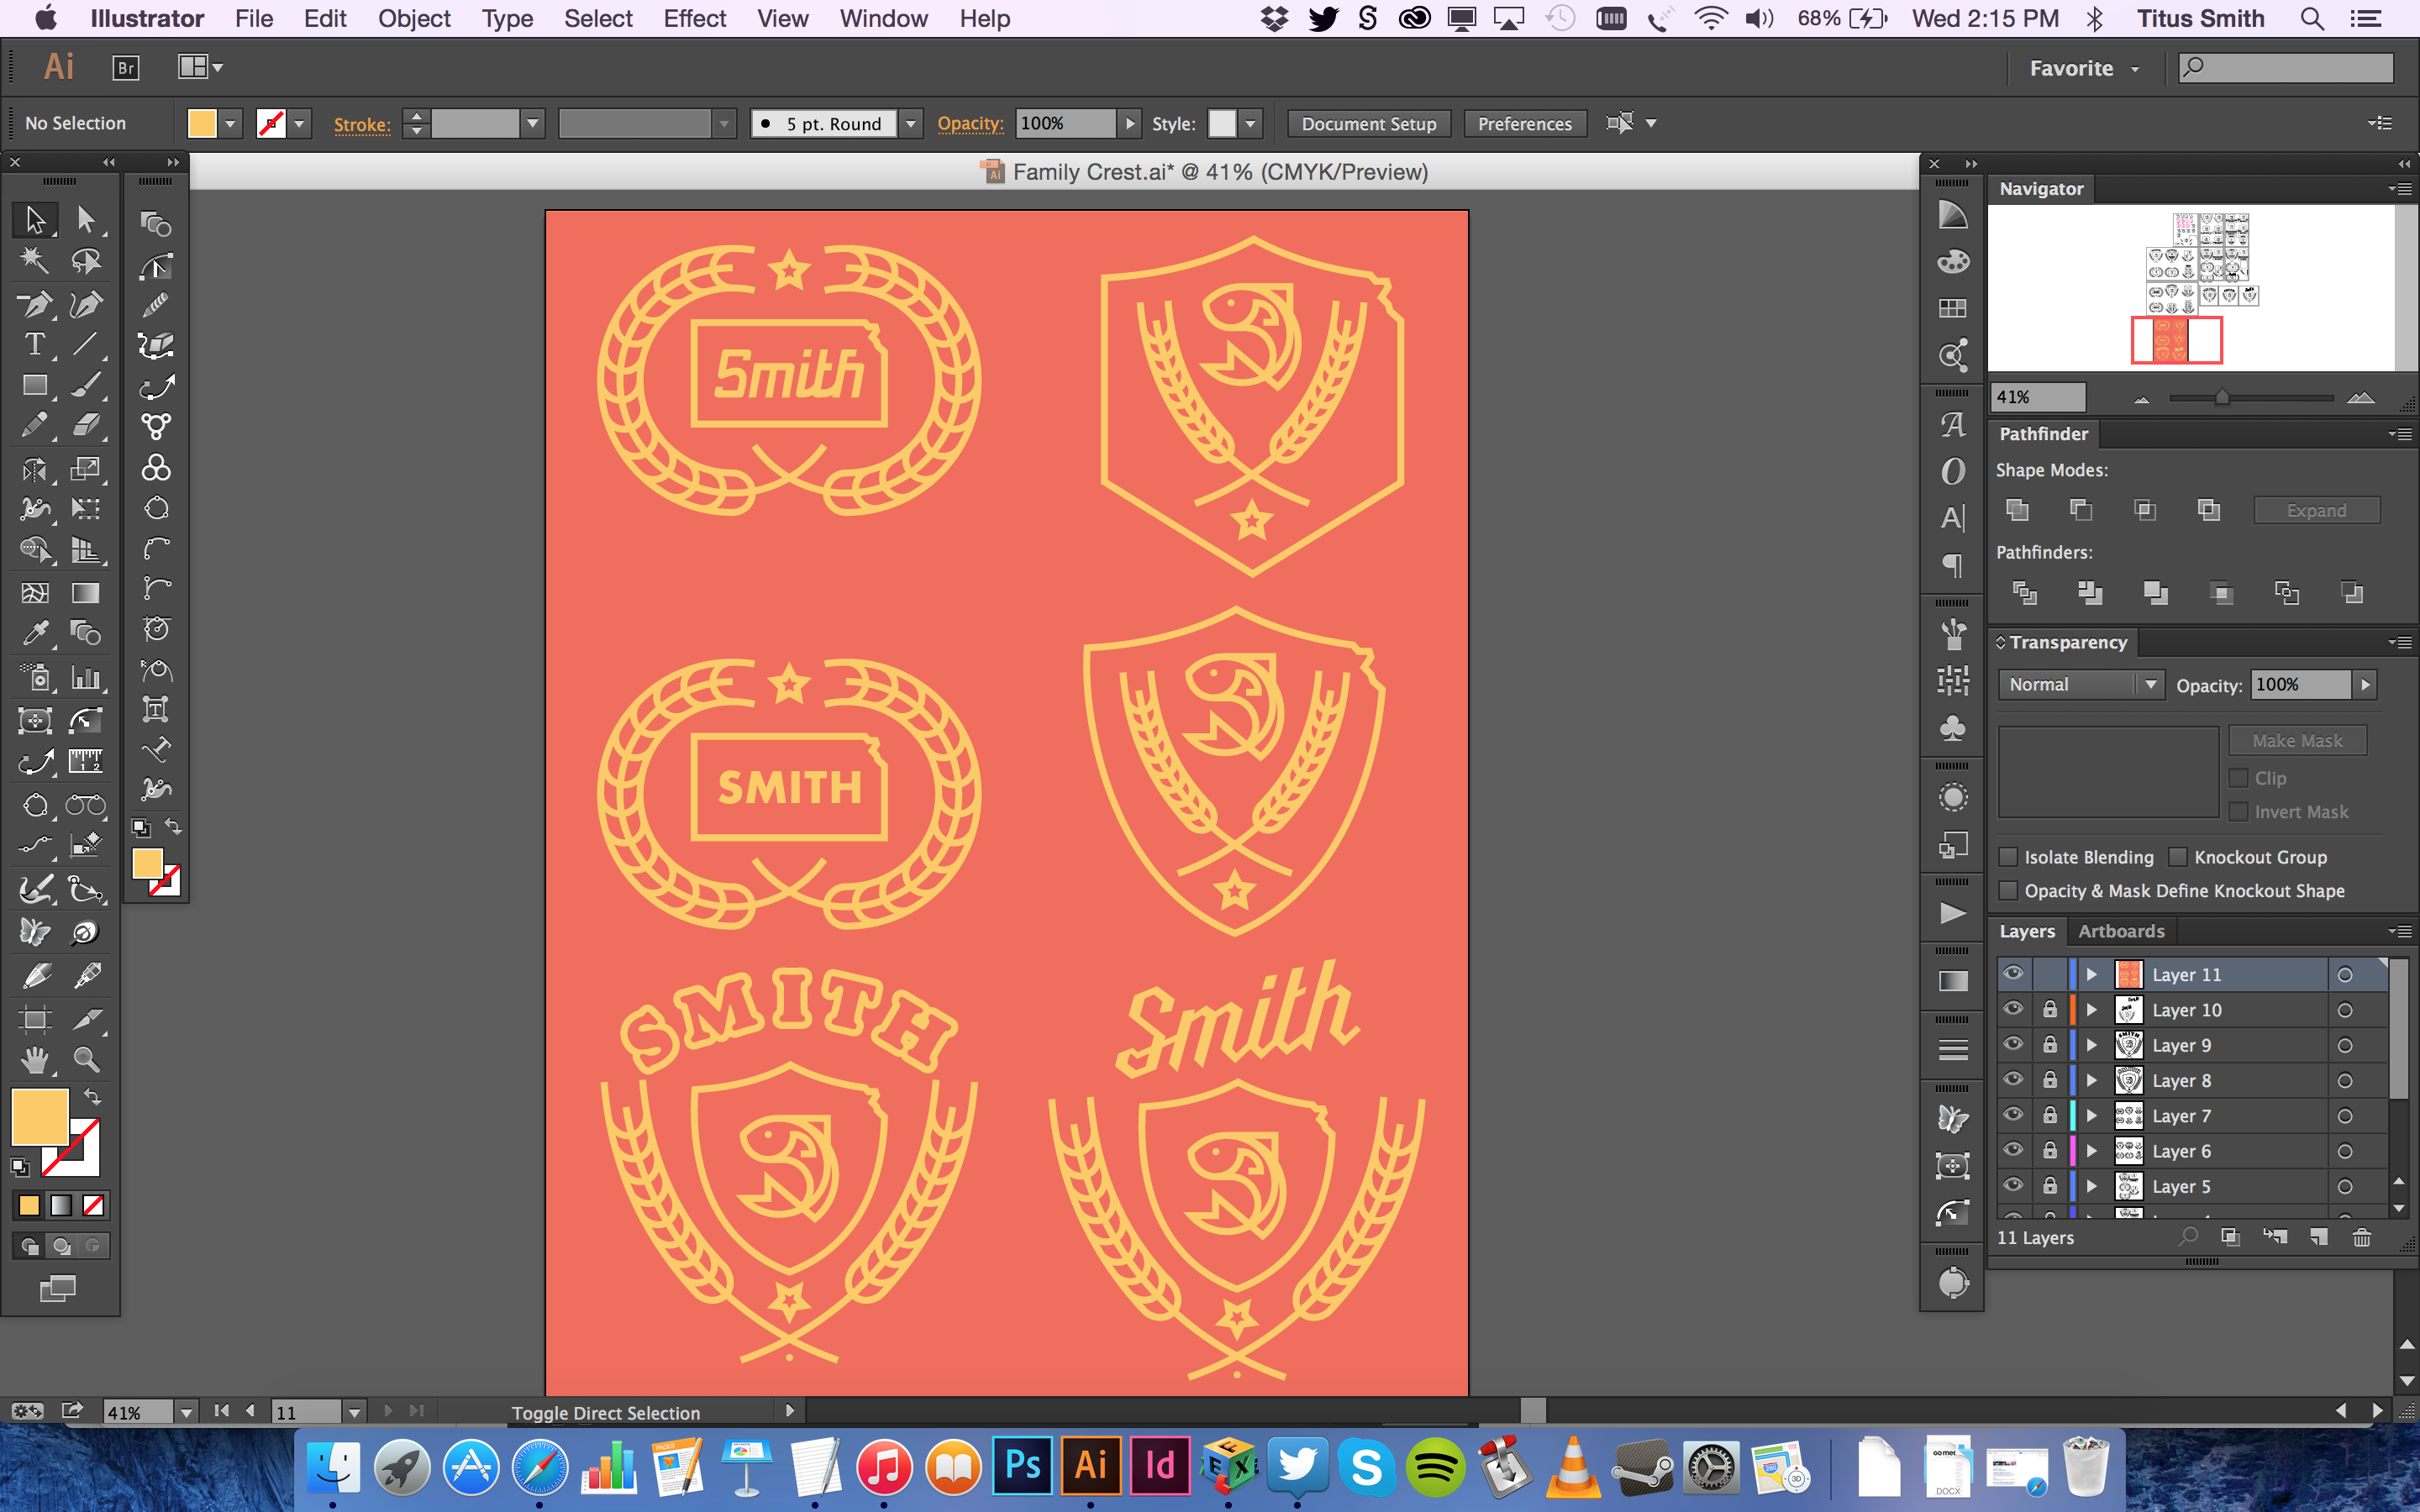Open the Favorite workspace switcher dropdown
2420x1512 pixels.
[x=2084, y=68]
